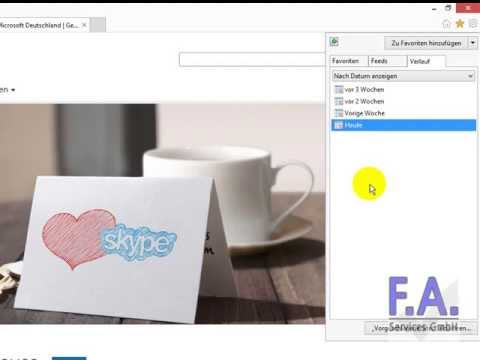
Task: Click the pin Favorites Center icon
Action: point(334,42)
